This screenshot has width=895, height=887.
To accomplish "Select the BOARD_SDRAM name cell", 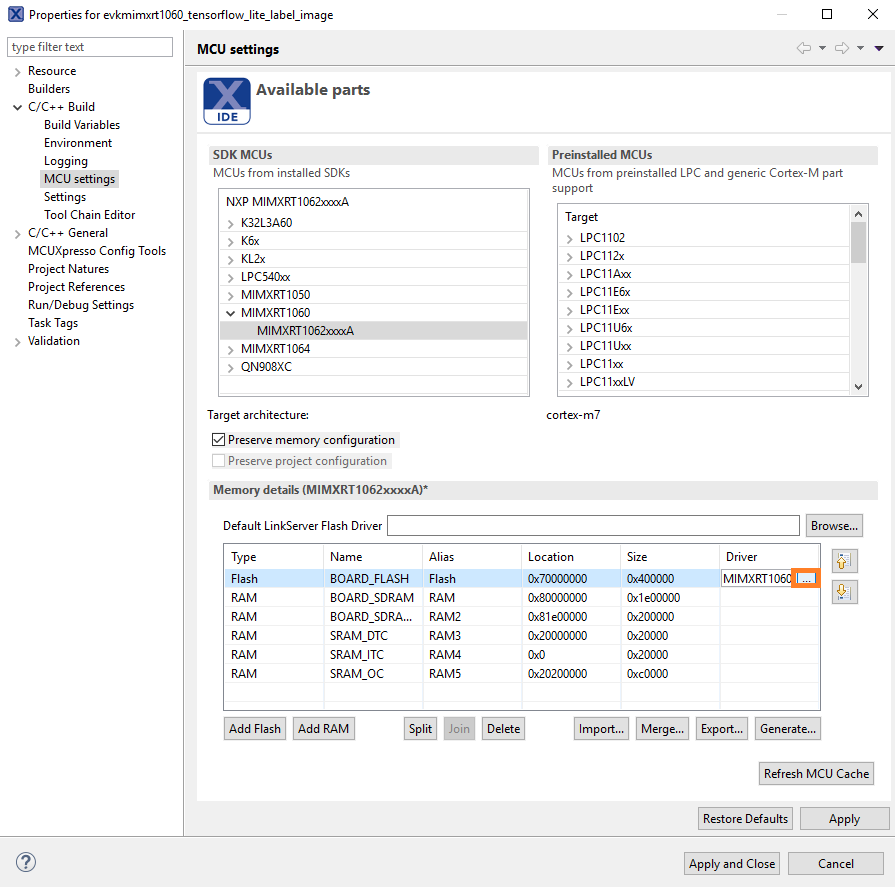I will pos(373,598).
